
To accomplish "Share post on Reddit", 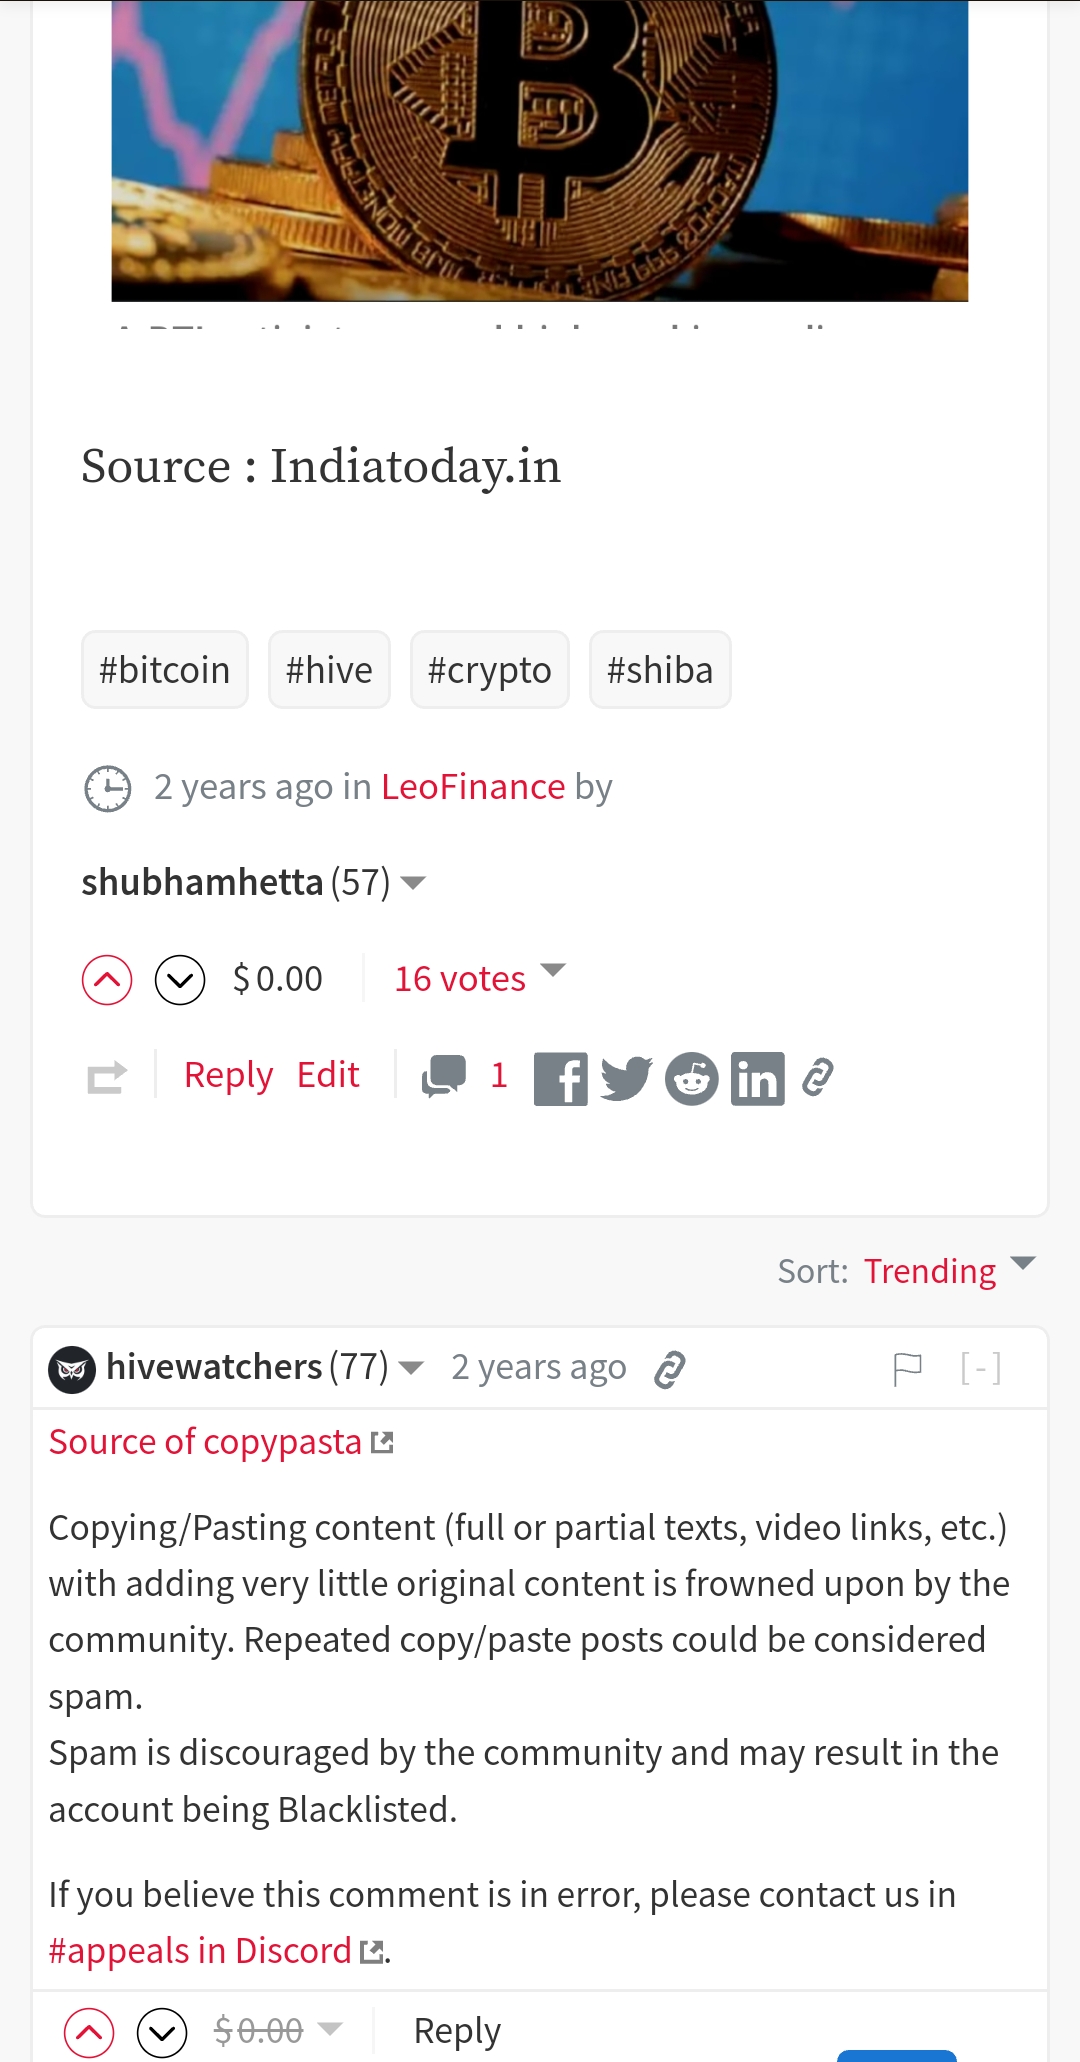I will pos(692,1079).
